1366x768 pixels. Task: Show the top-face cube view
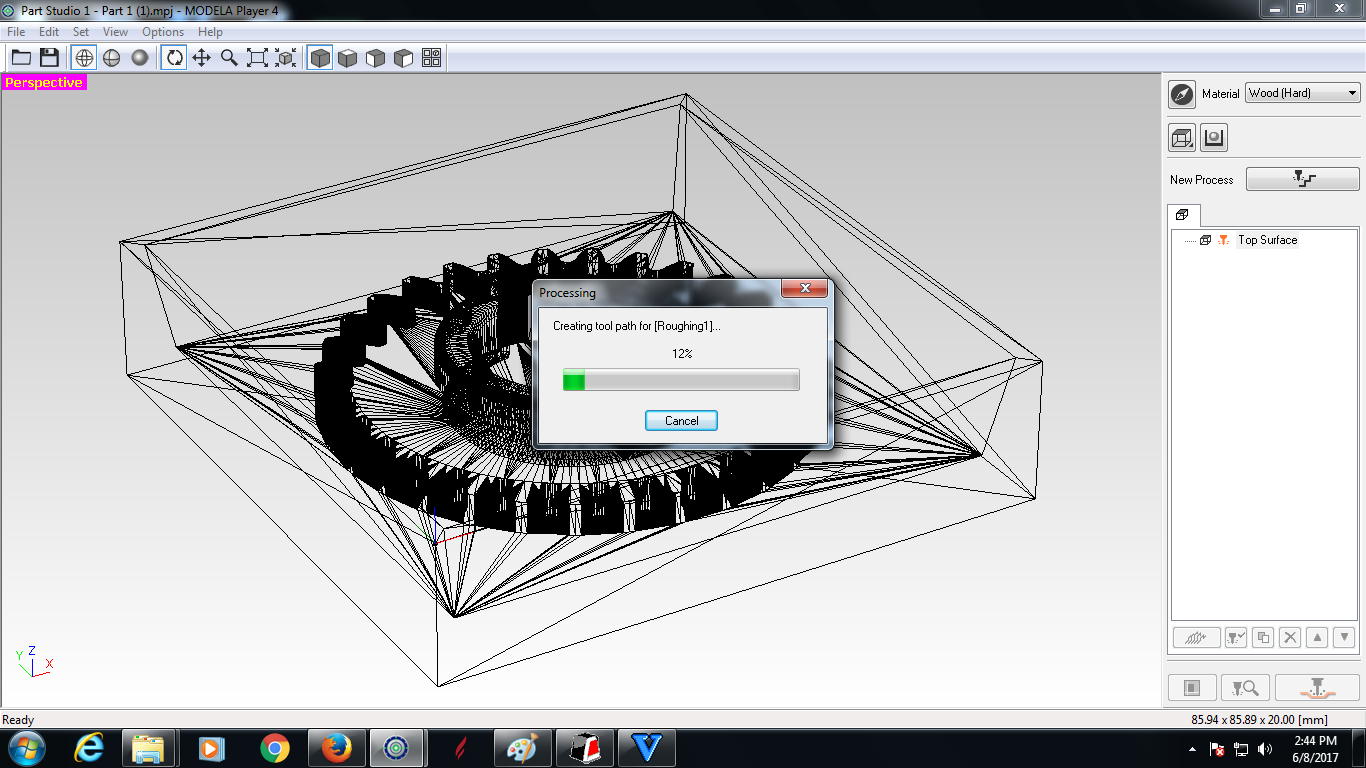coord(348,58)
